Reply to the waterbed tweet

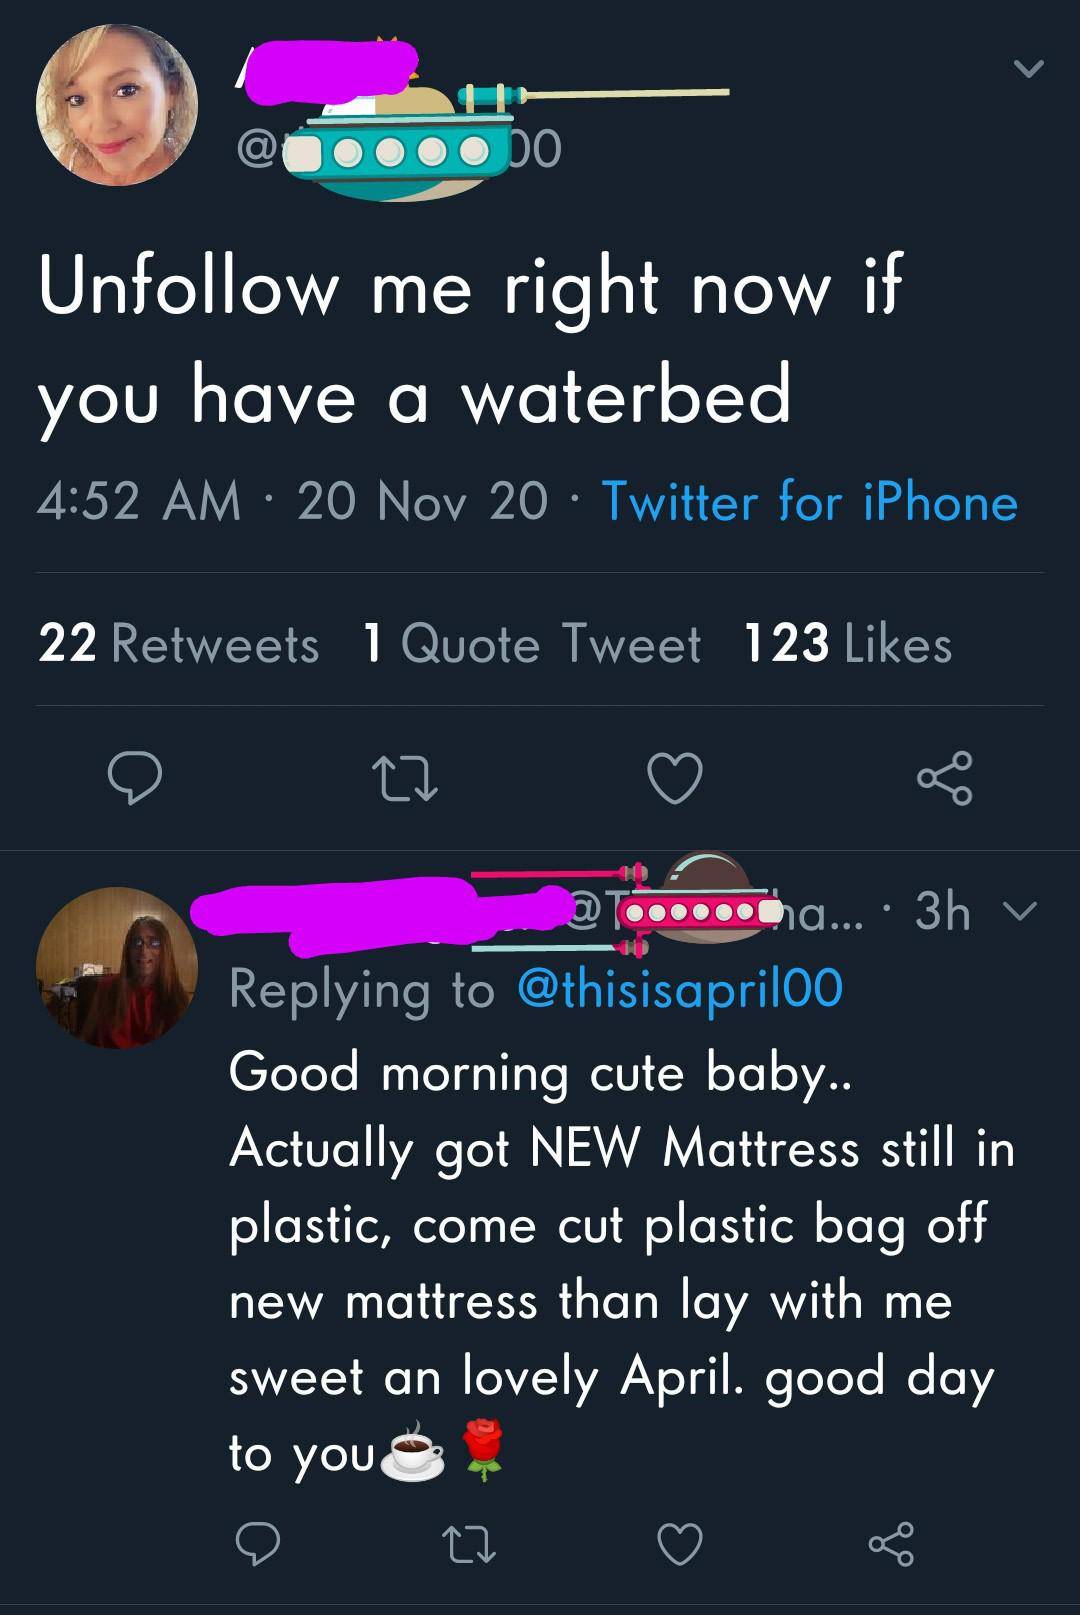coord(134,779)
